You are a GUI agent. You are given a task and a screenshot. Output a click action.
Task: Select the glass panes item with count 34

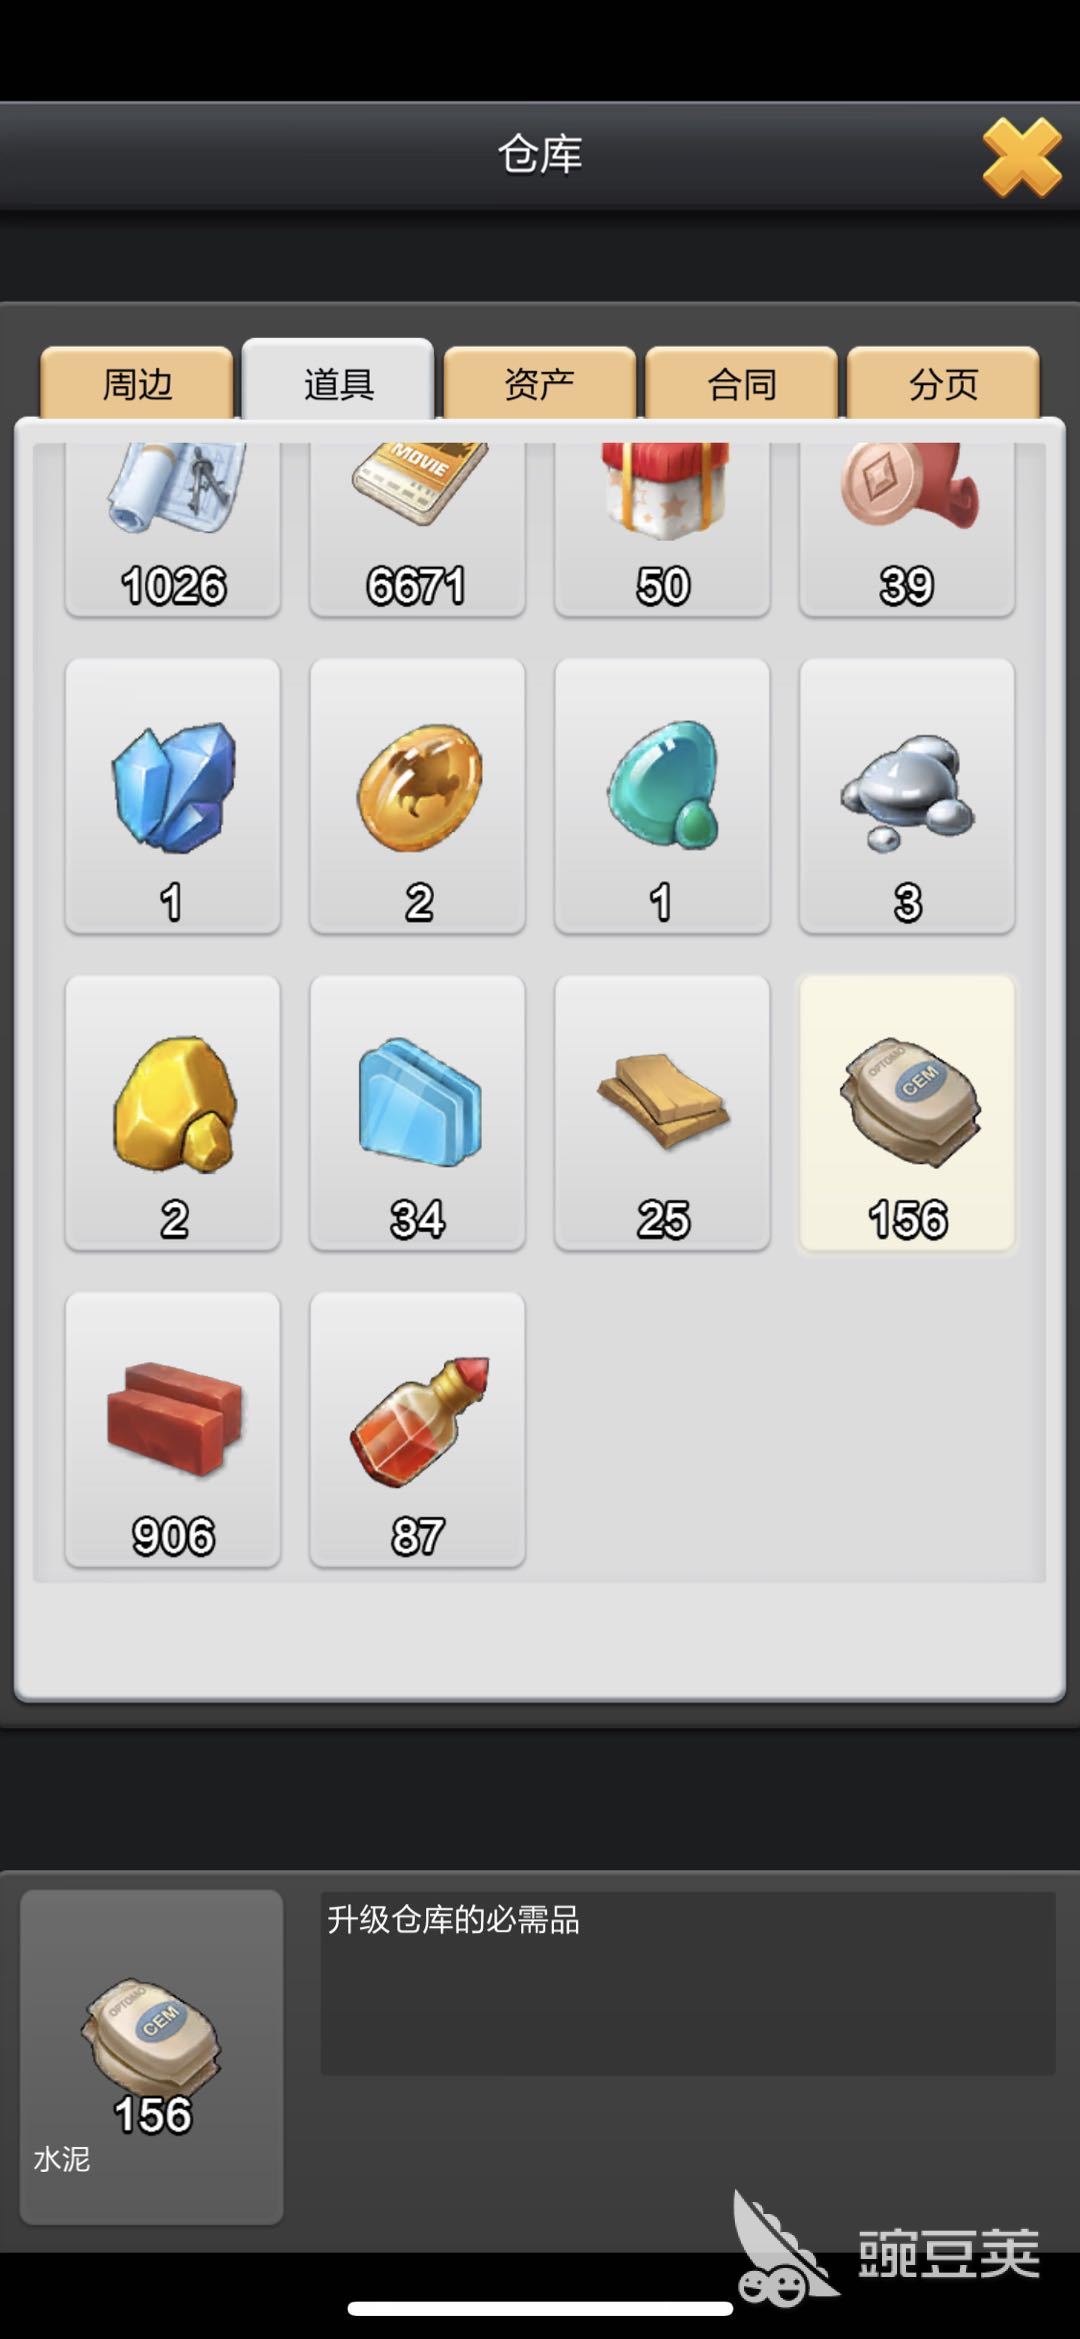click(417, 1113)
